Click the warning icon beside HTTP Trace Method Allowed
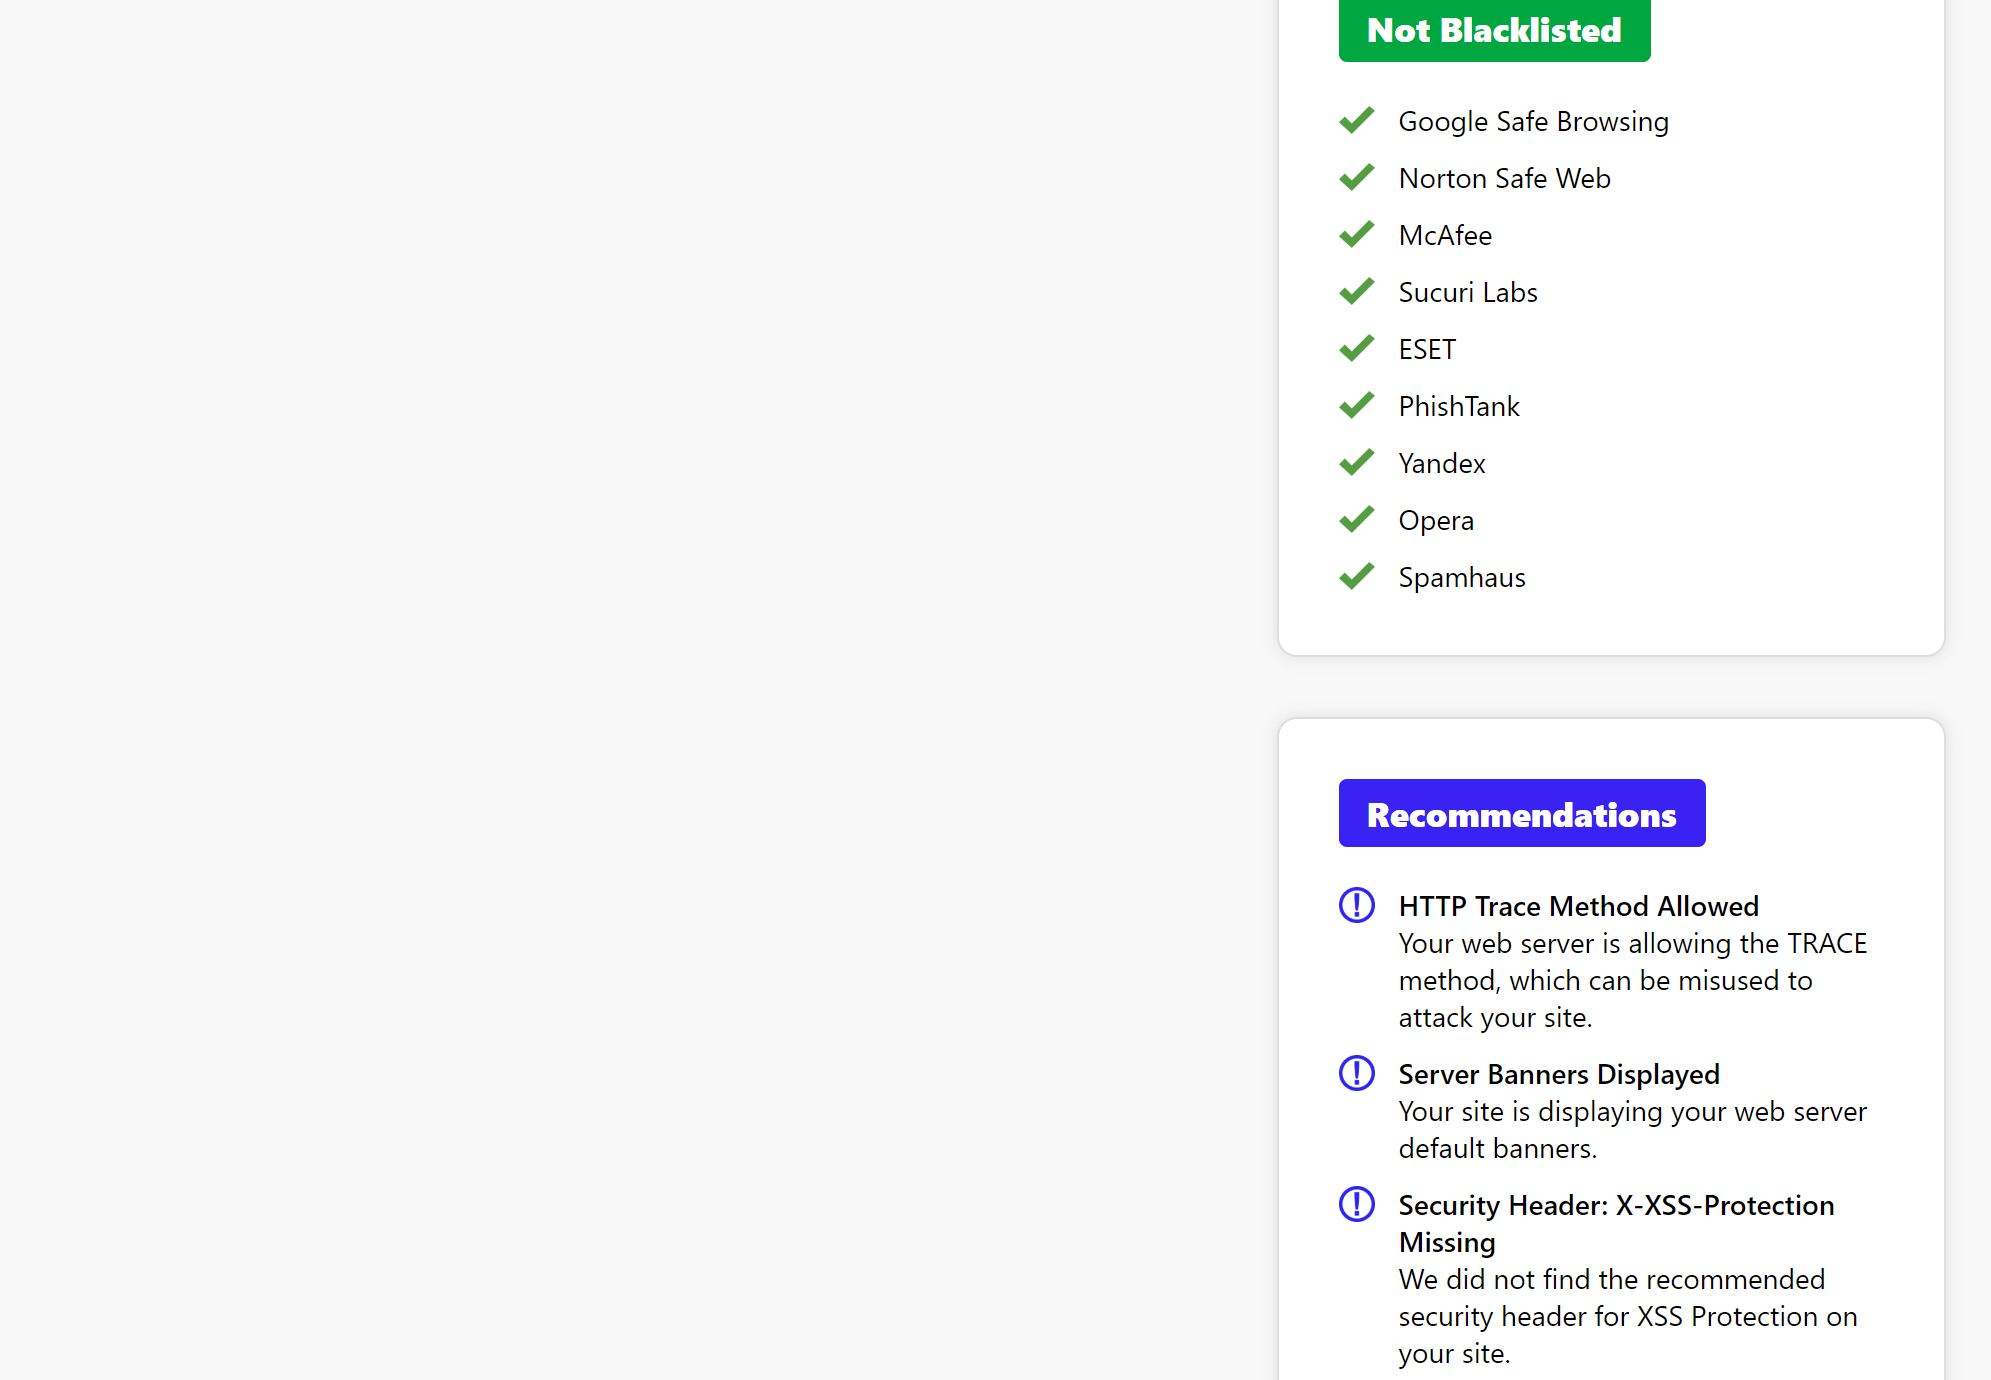 coord(1356,905)
